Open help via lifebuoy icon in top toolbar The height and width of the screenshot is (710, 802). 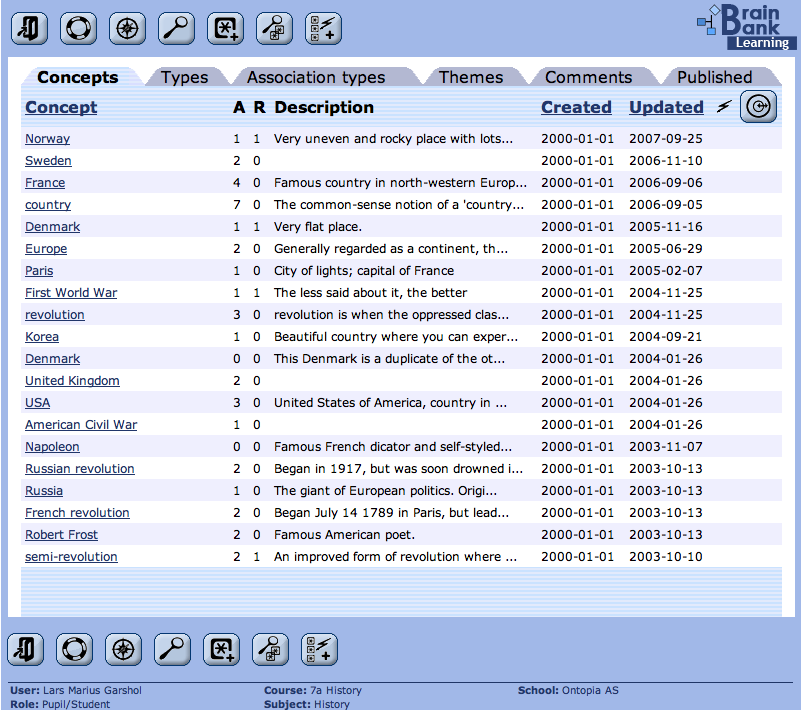(x=78, y=28)
